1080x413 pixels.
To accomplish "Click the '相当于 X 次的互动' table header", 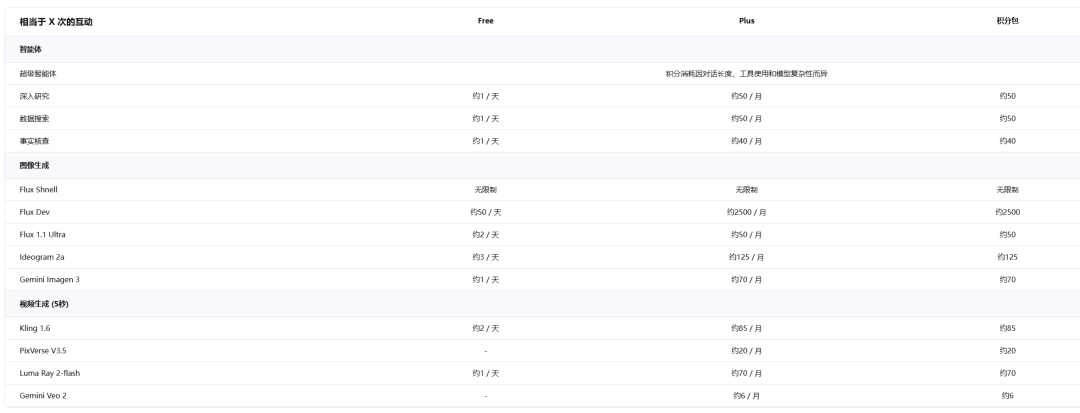I will (x=56, y=22).
